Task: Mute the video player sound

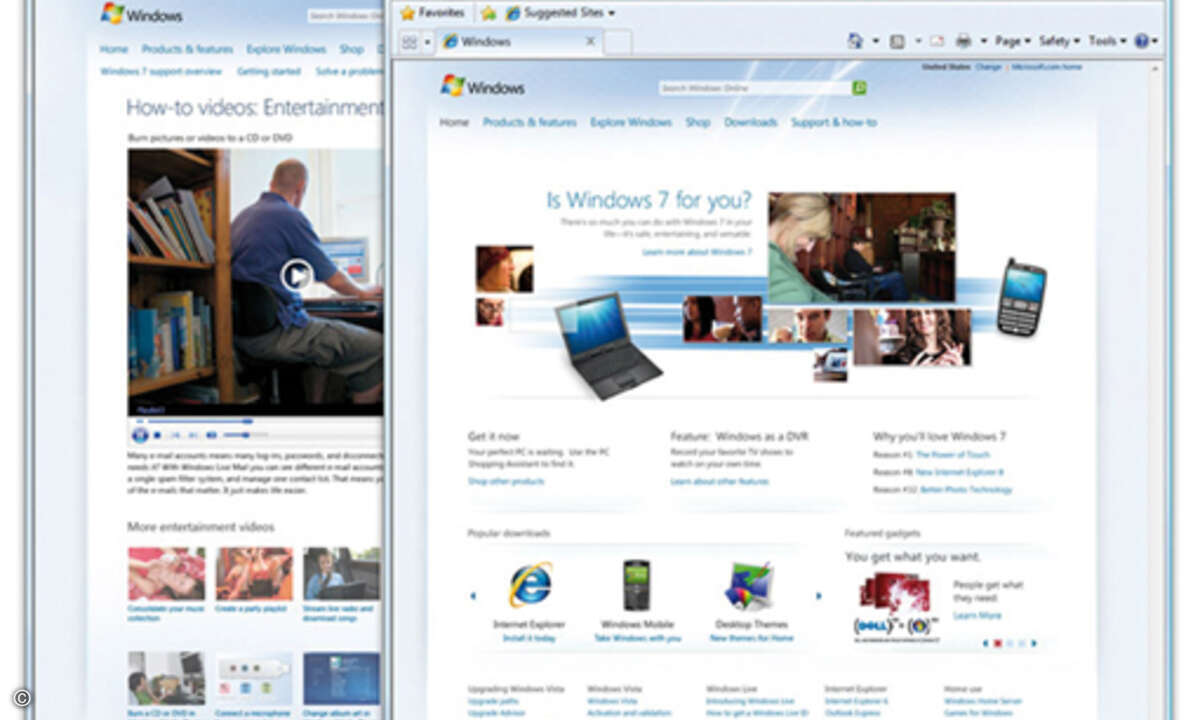Action: pos(211,435)
